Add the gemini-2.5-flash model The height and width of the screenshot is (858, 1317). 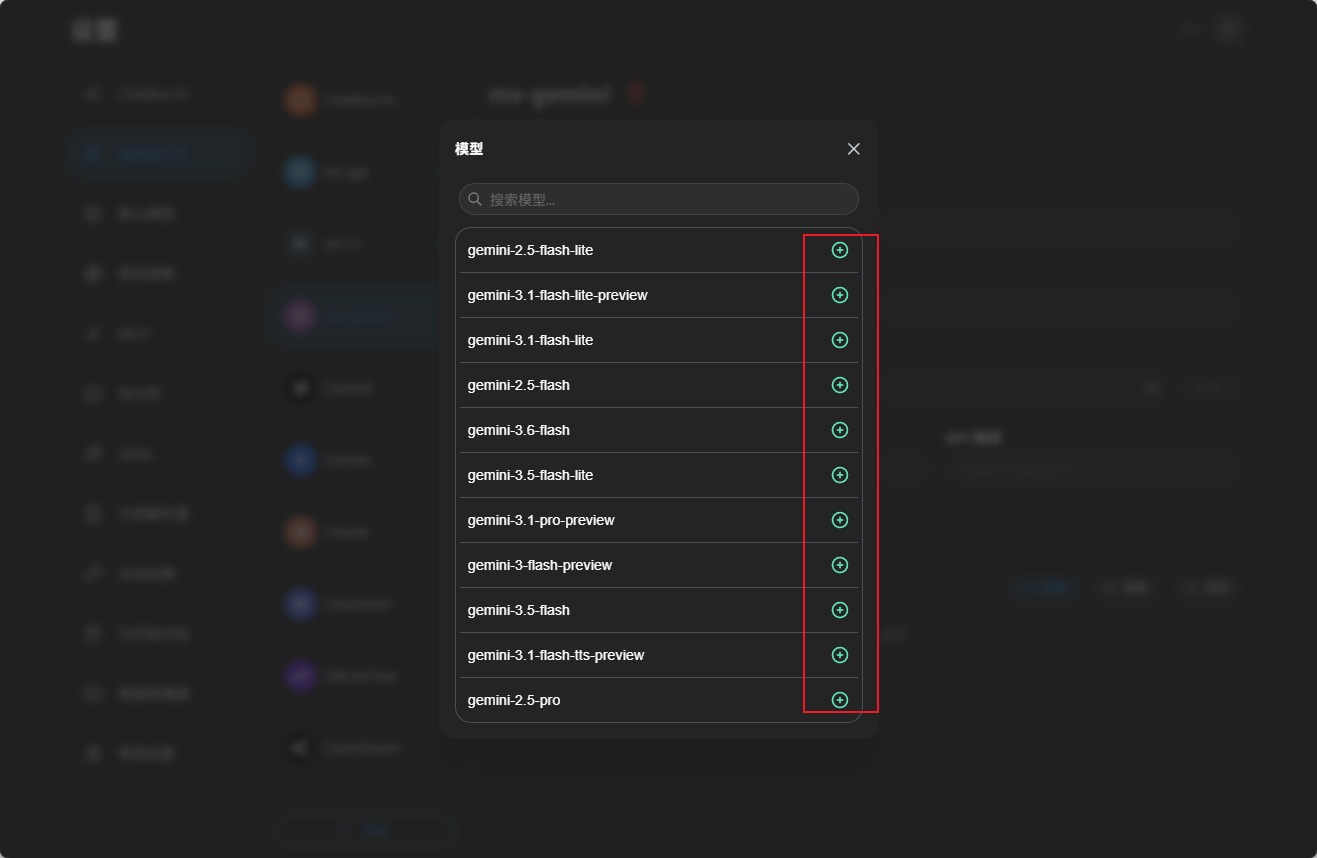point(840,385)
